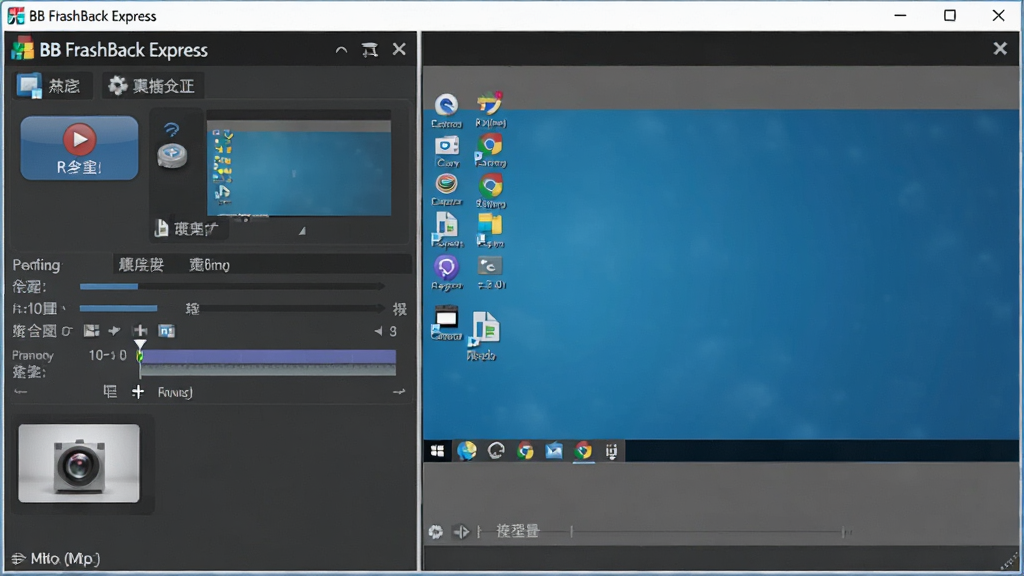
Task: Click the left arrow under the timeline
Action: point(21,392)
